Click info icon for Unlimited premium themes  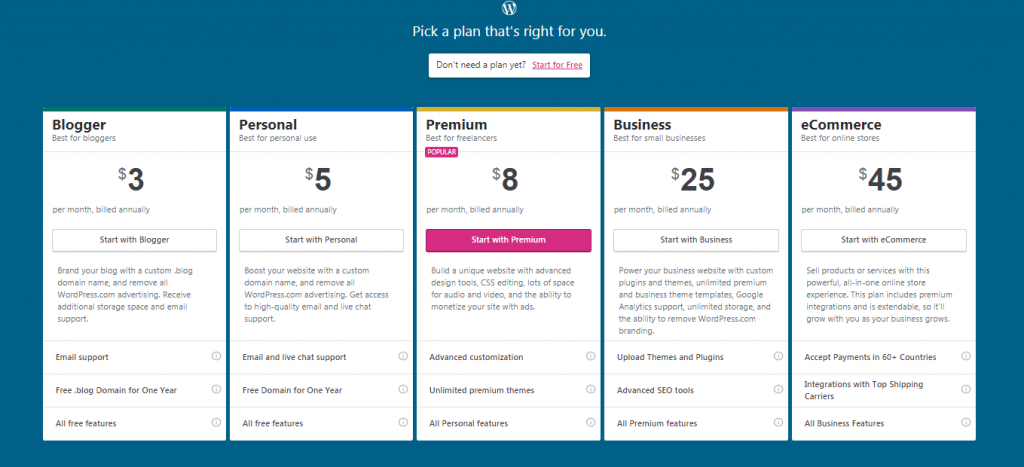coord(590,389)
